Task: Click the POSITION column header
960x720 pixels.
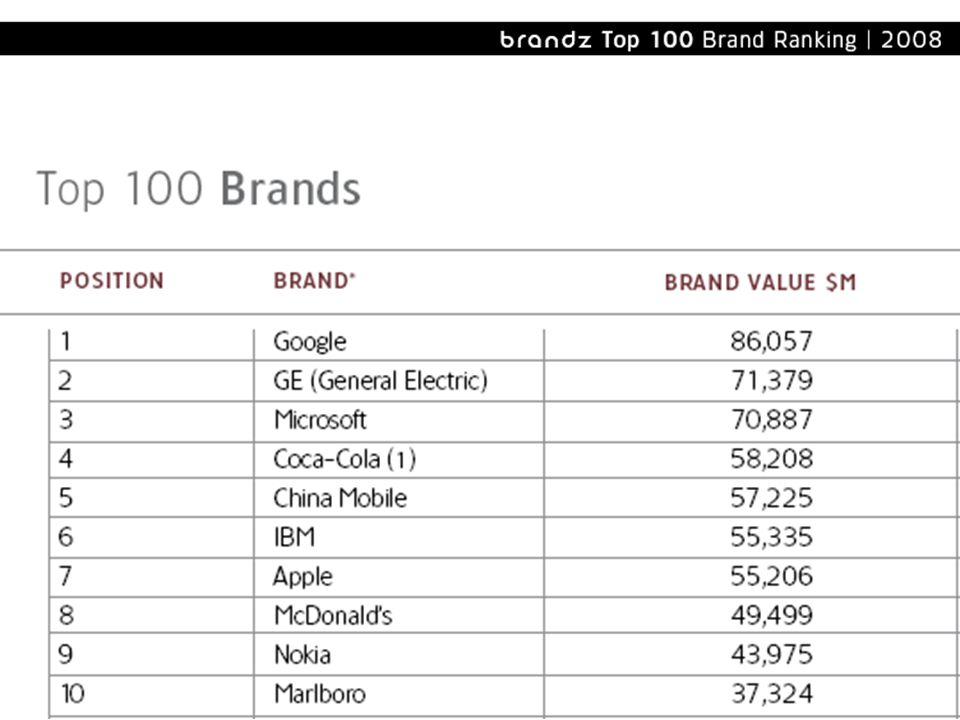Action: coord(112,281)
